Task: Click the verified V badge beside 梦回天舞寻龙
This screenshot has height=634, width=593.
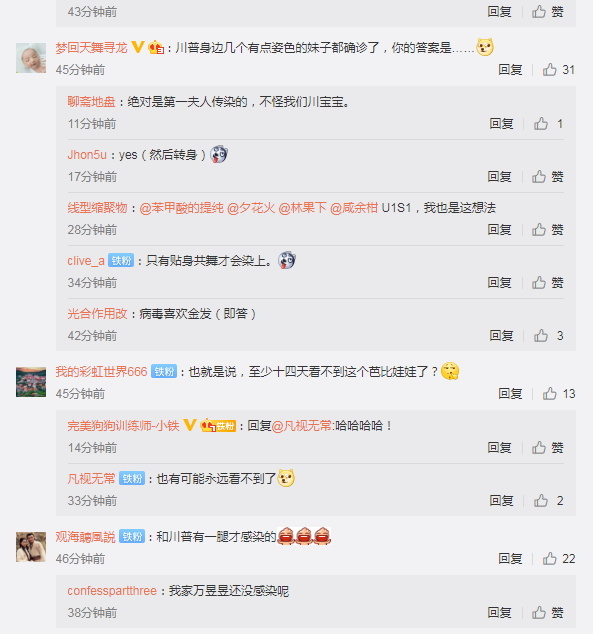Action: pos(137,47)
